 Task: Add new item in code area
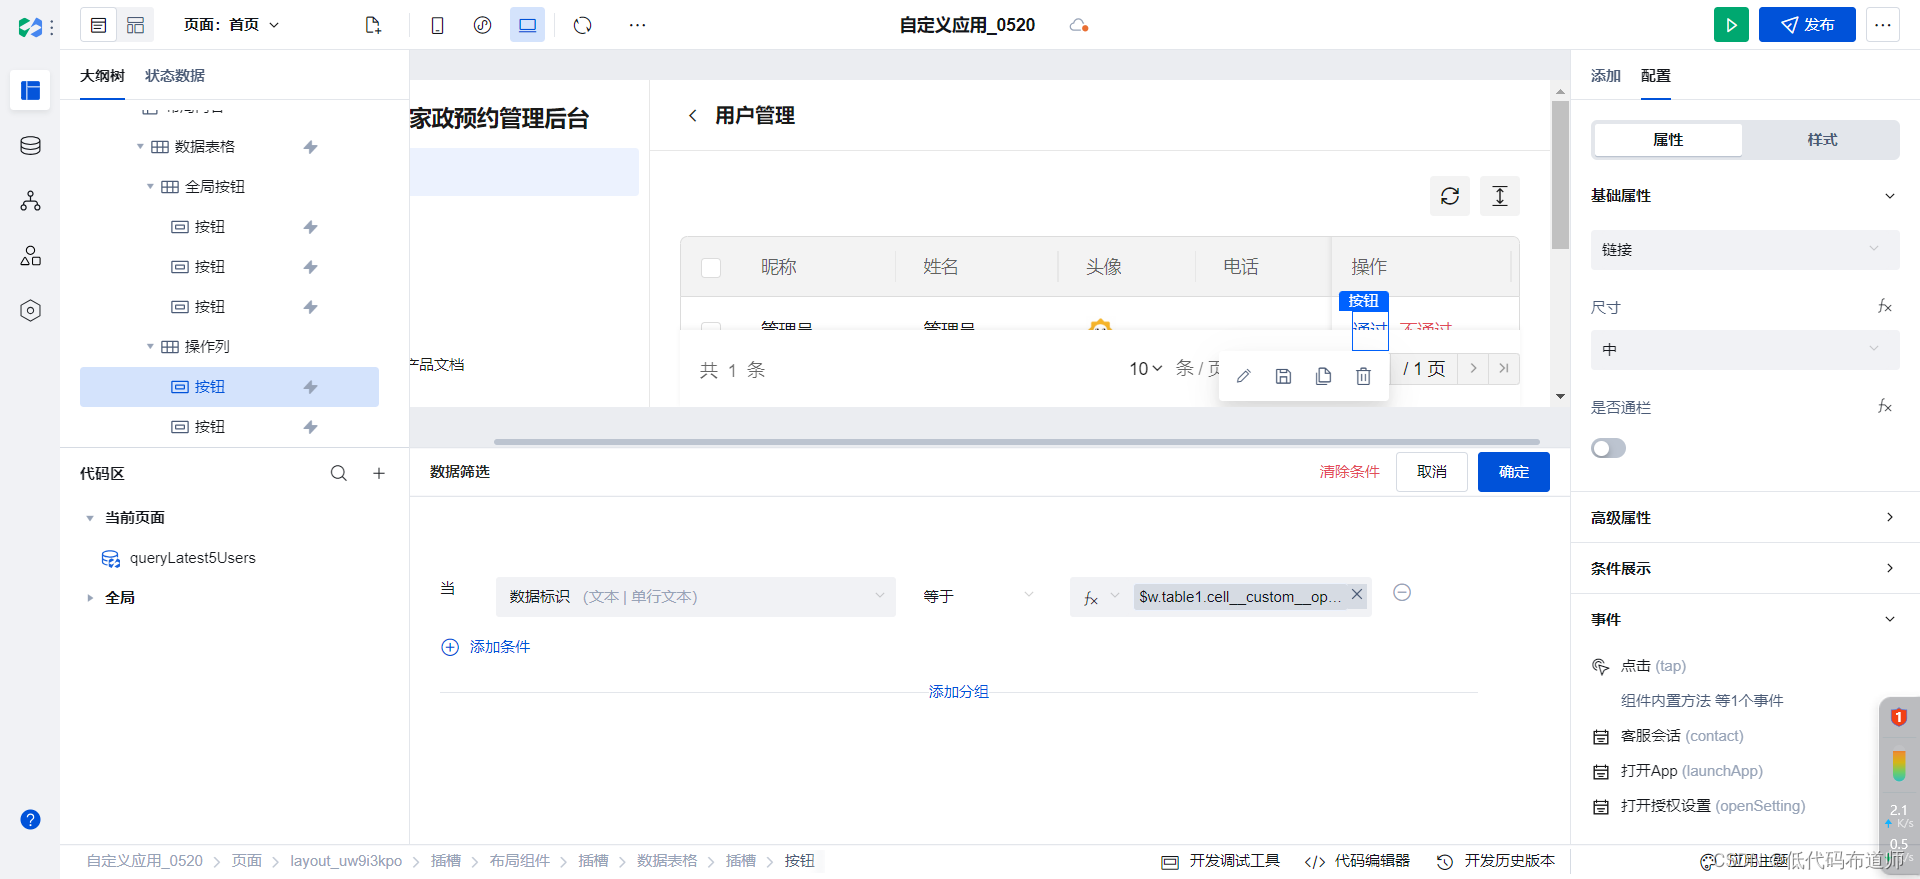379,473
